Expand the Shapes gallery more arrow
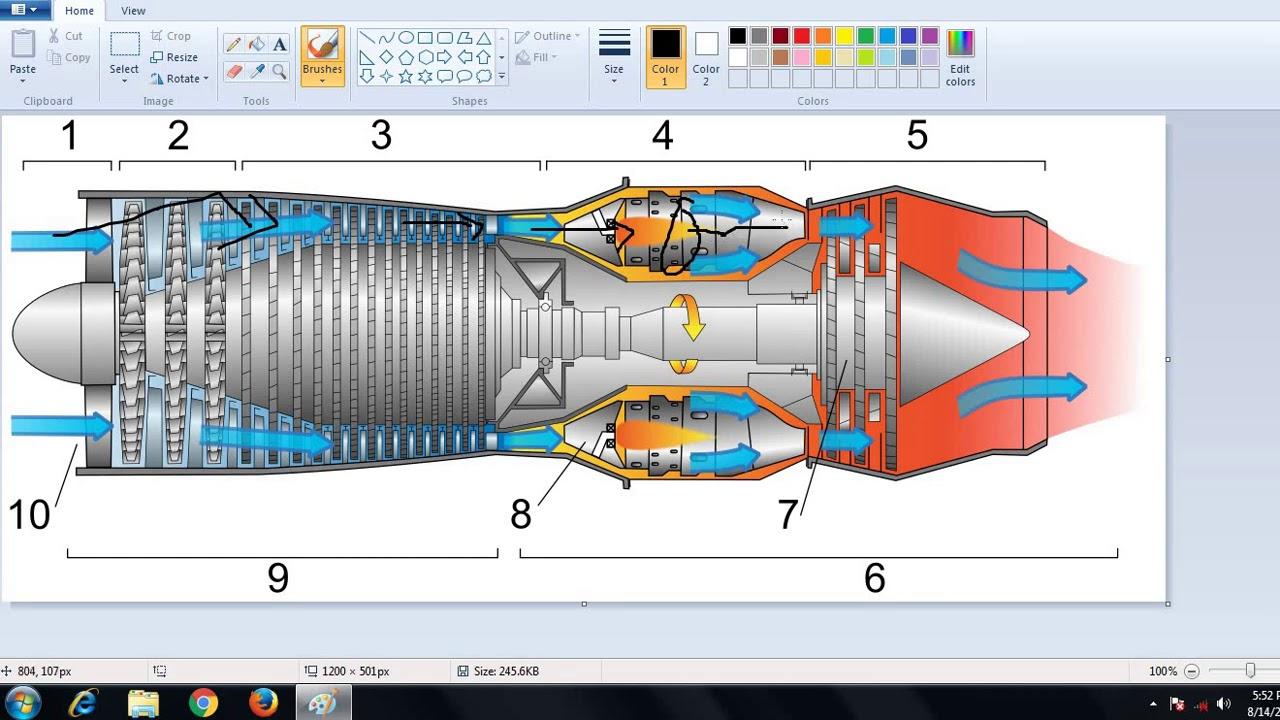The height and width of the screenshot is (720, 1280). tap(502, 77)
